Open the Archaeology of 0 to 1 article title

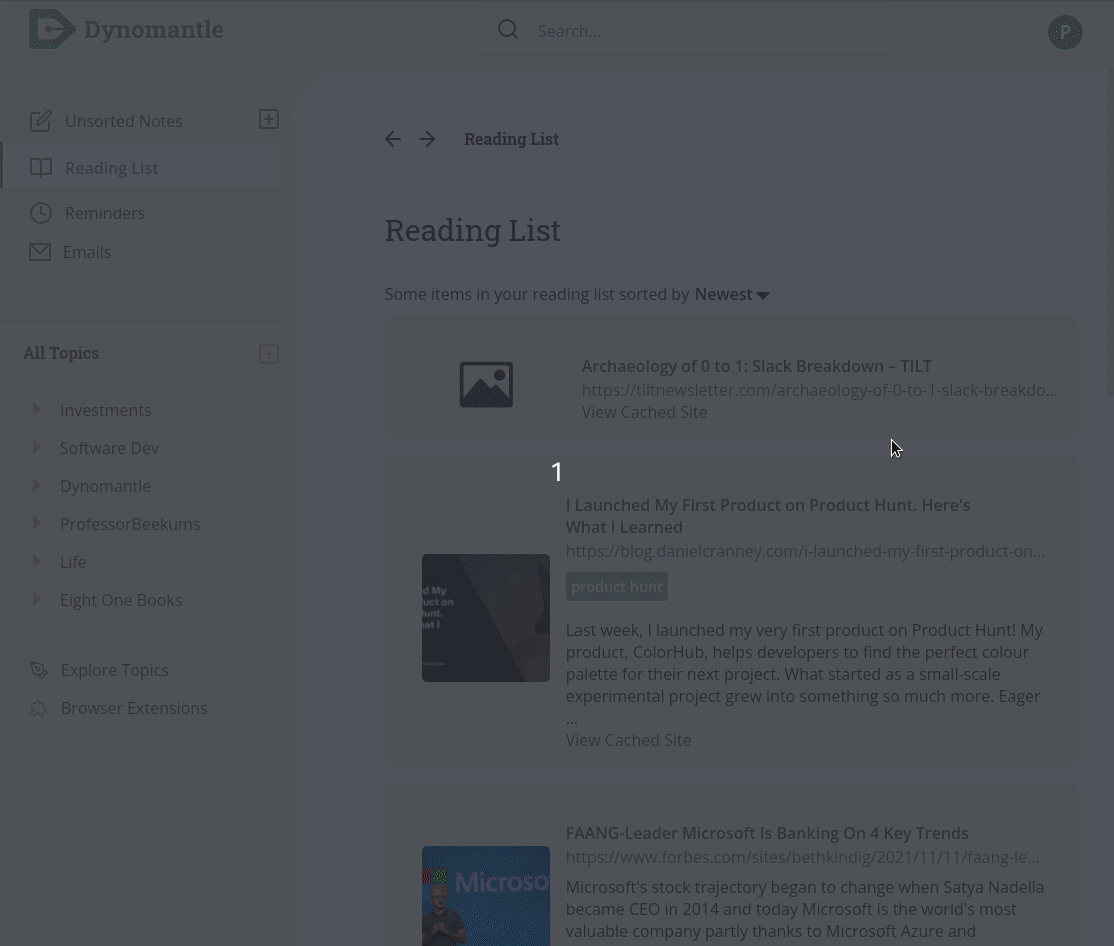click(x=757, y=366)
